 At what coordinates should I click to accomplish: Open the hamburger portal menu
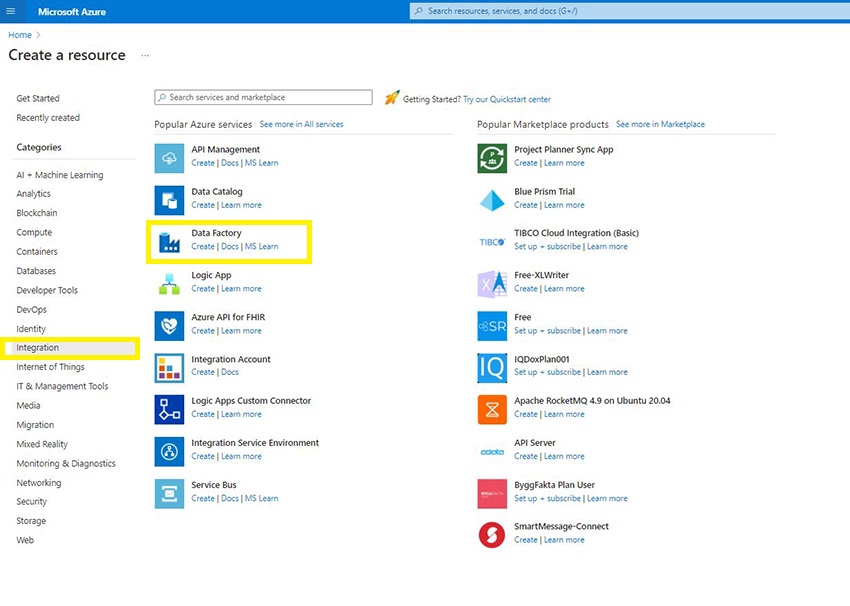click(x=10, y=11)
